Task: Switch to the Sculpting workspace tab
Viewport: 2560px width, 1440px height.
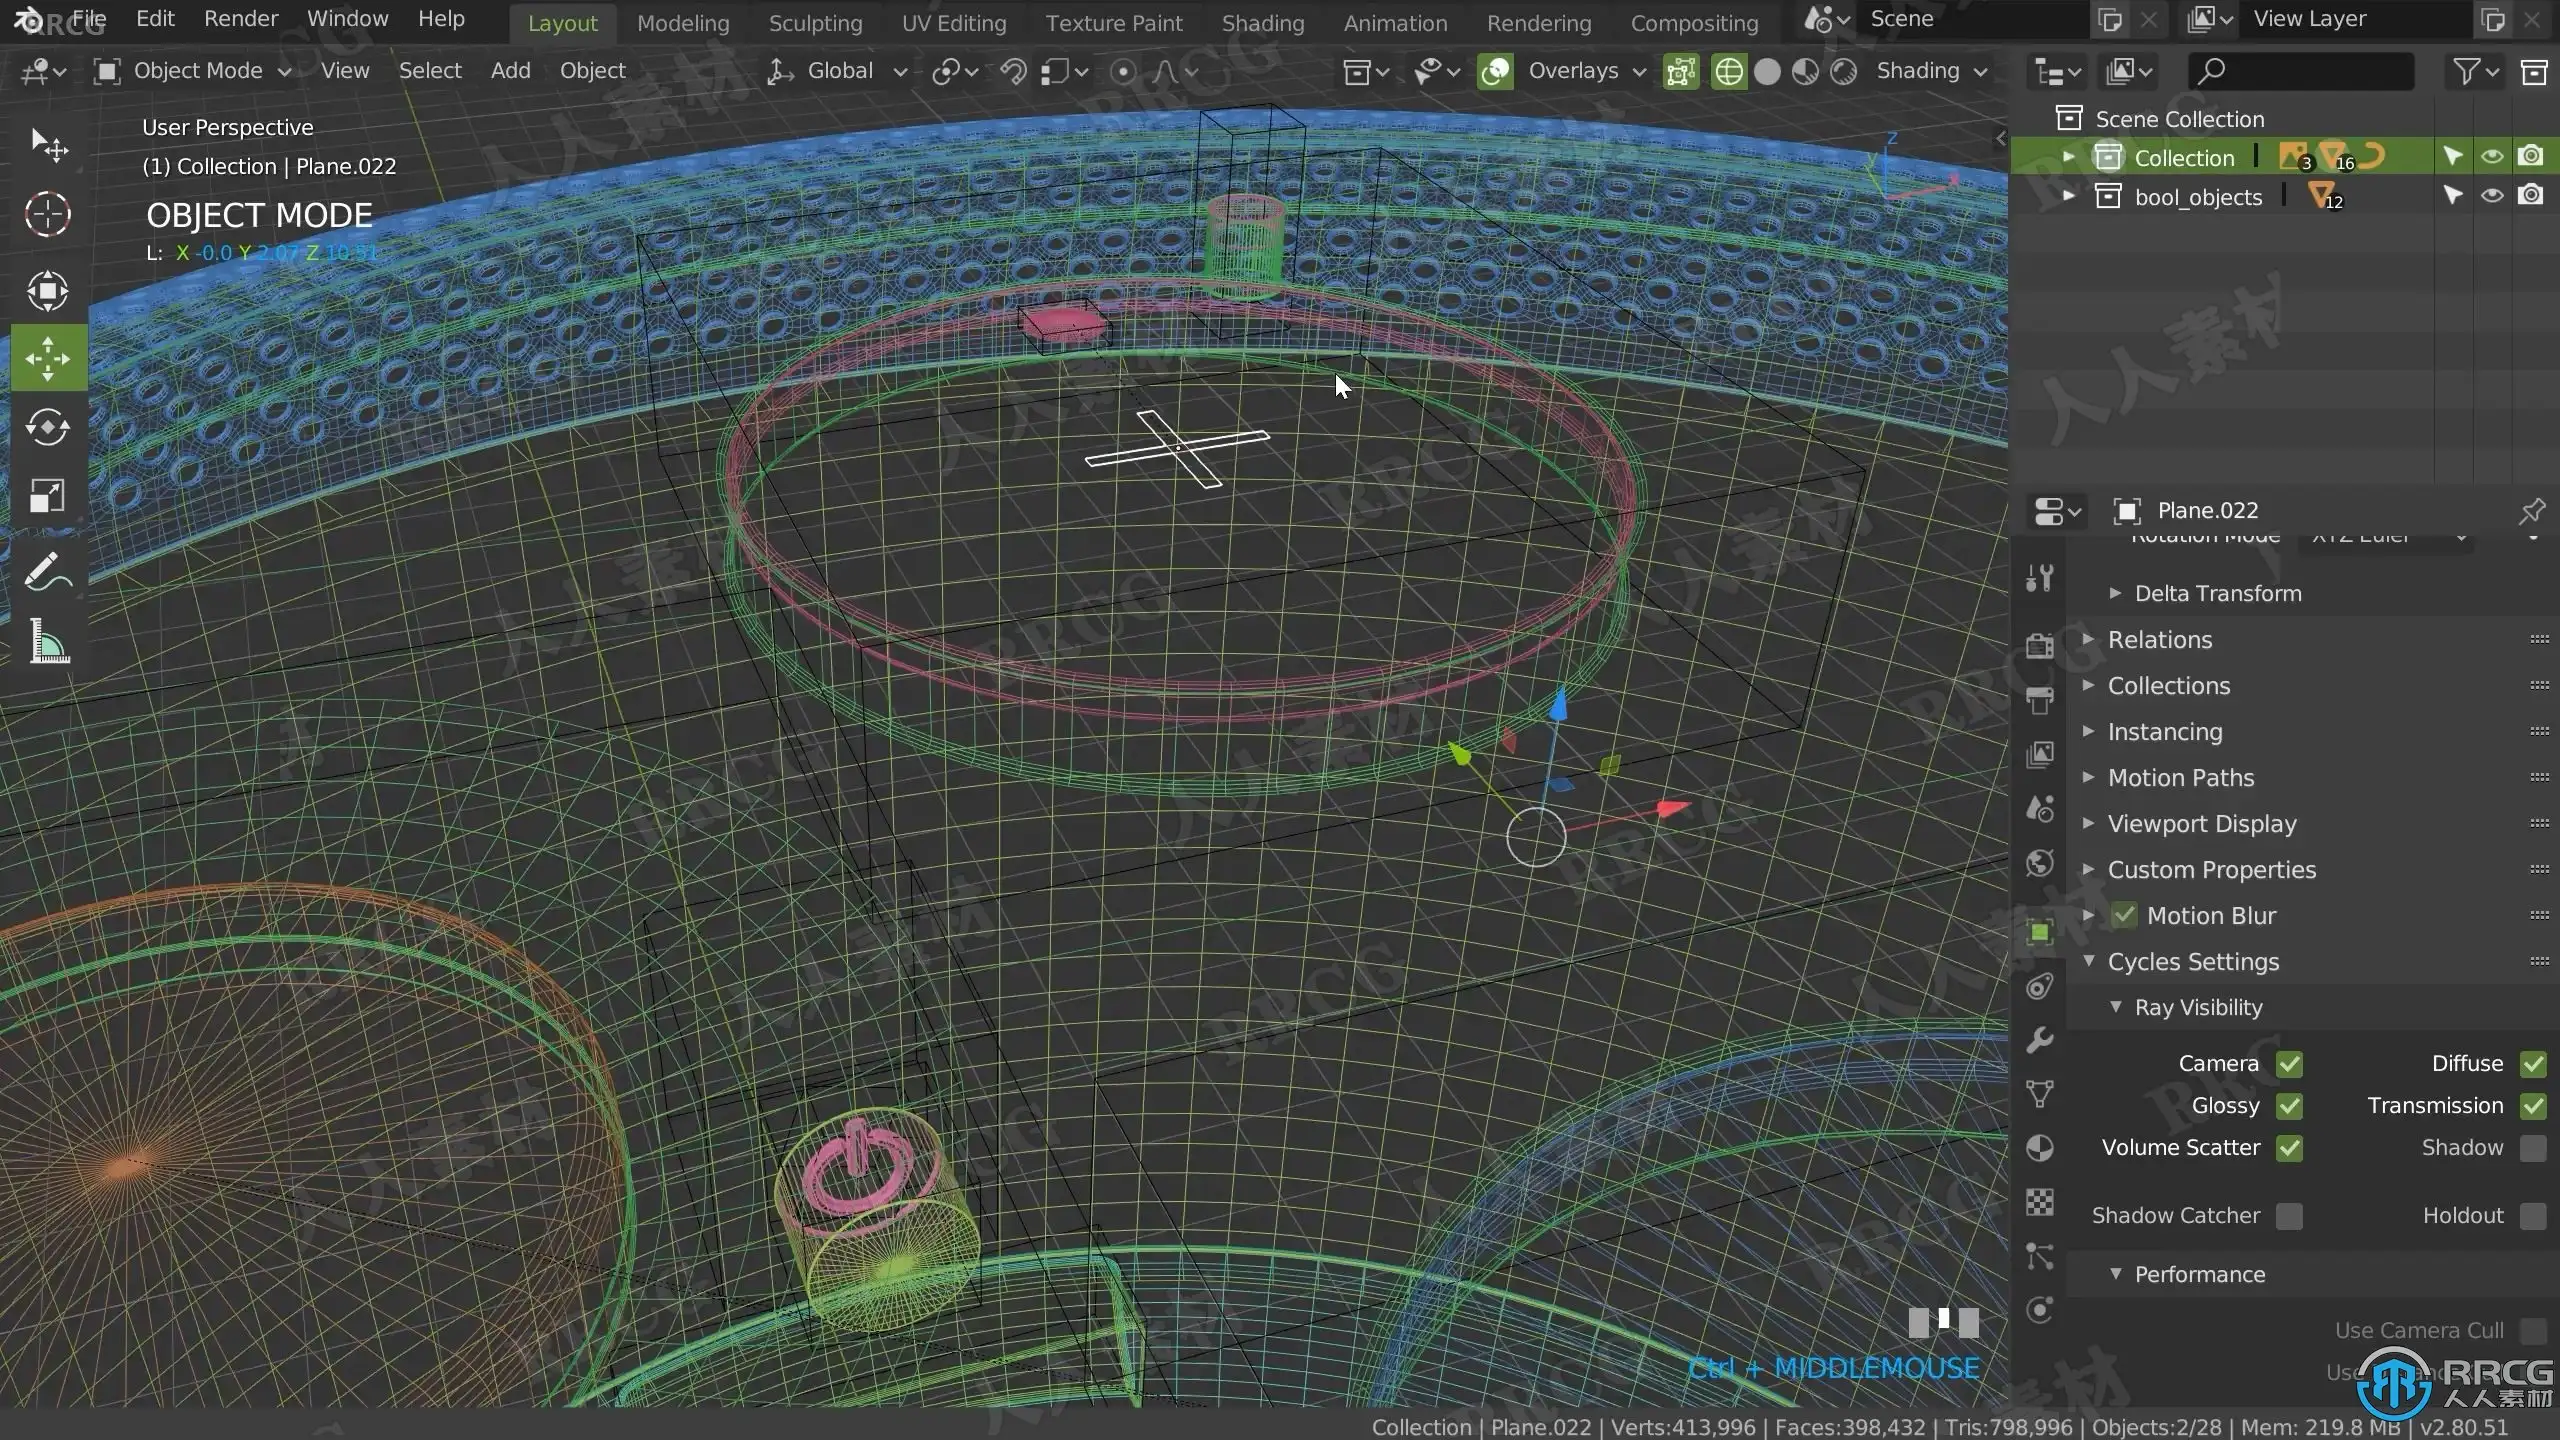Action: point(815,23)
